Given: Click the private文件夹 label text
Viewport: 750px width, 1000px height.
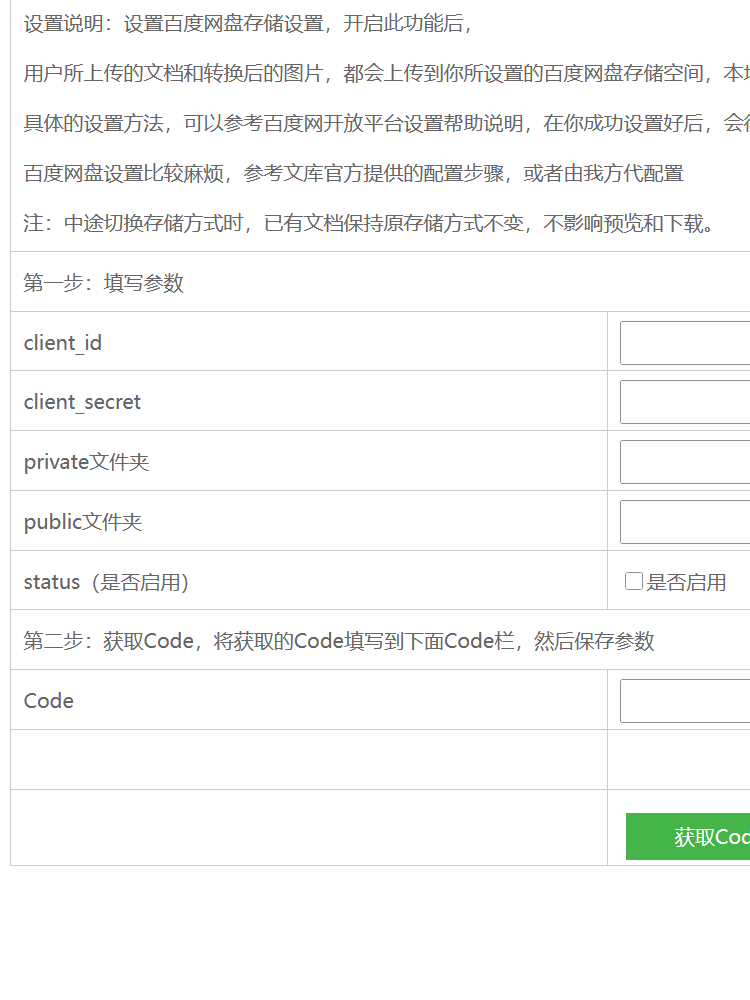Looking at the screenshot, I should tap(87, 462).
